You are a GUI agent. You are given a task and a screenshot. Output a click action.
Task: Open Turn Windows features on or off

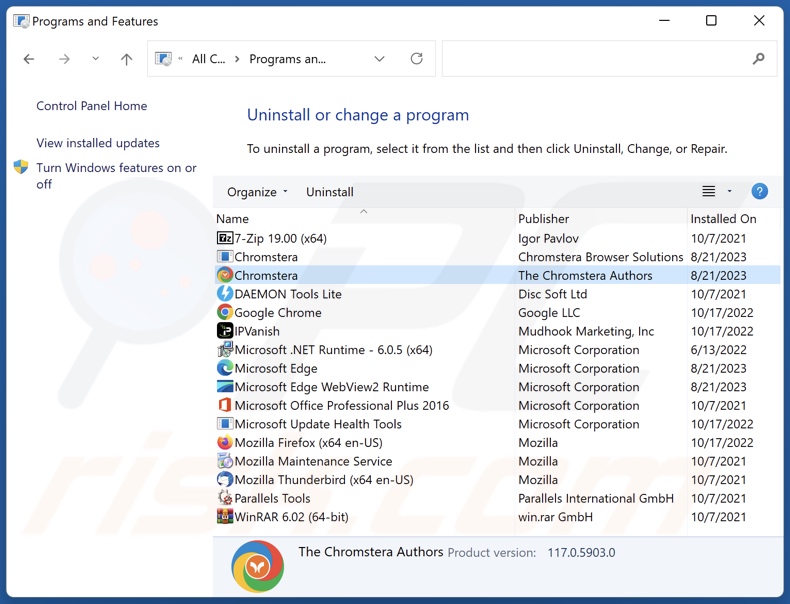[116, 176]
